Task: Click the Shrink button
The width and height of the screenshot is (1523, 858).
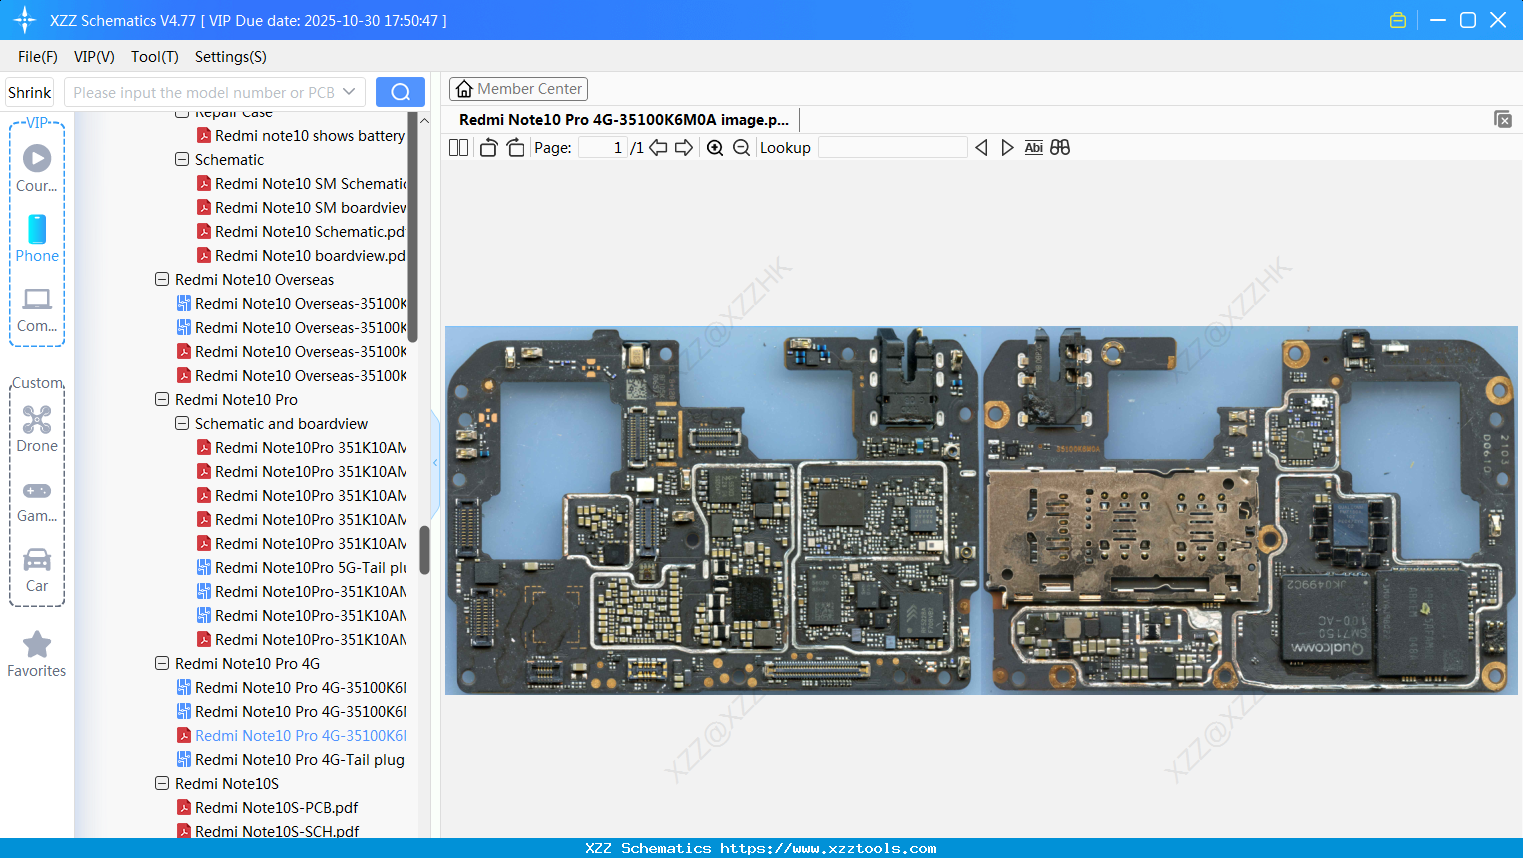Action: pos(30,92)
